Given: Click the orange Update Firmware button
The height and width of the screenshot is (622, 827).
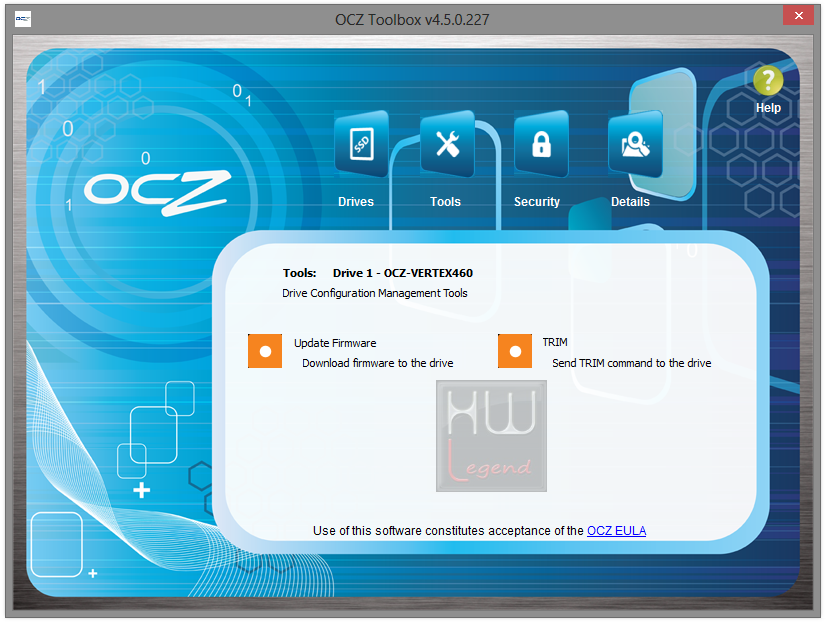Looking at the screenshot, I should coord(265,351).
